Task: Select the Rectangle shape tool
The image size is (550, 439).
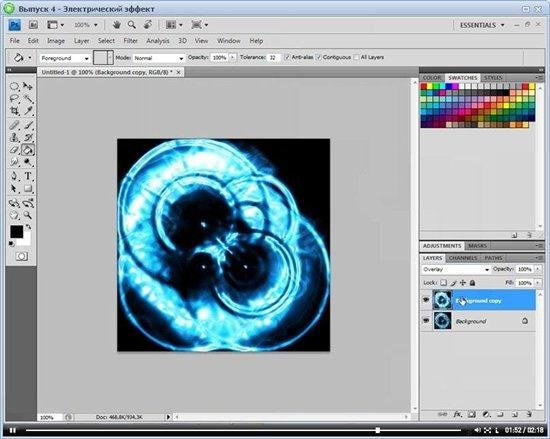Action: [x=28, y=189]
